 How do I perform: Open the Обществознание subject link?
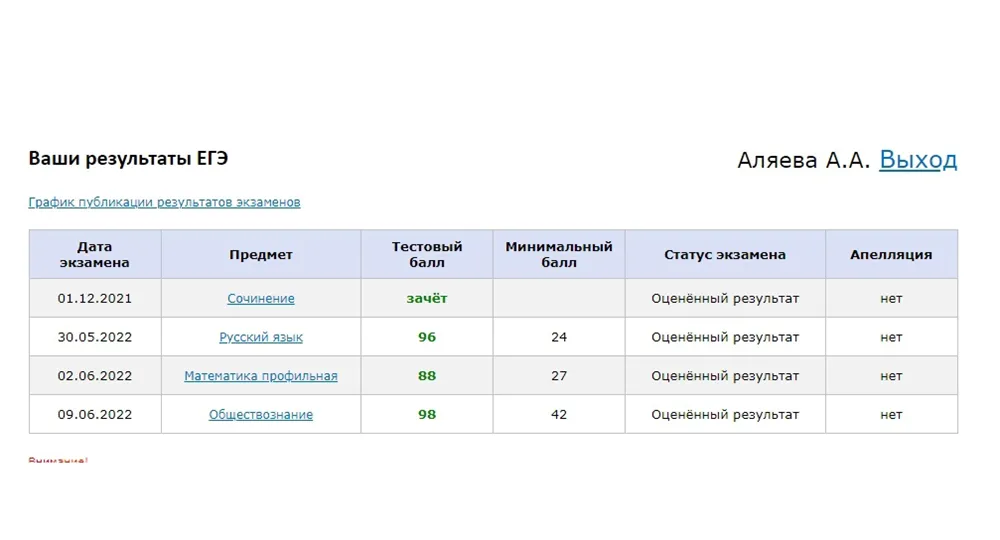(x=260, y=415)
